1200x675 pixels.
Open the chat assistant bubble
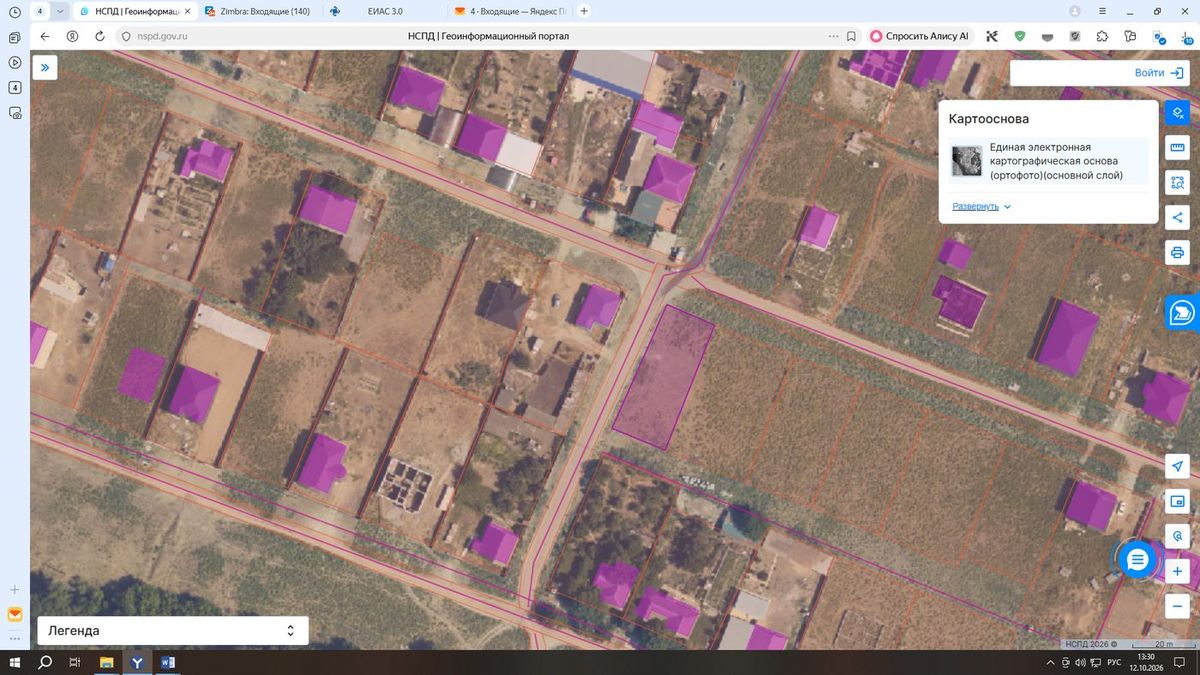pos(1137,560)
